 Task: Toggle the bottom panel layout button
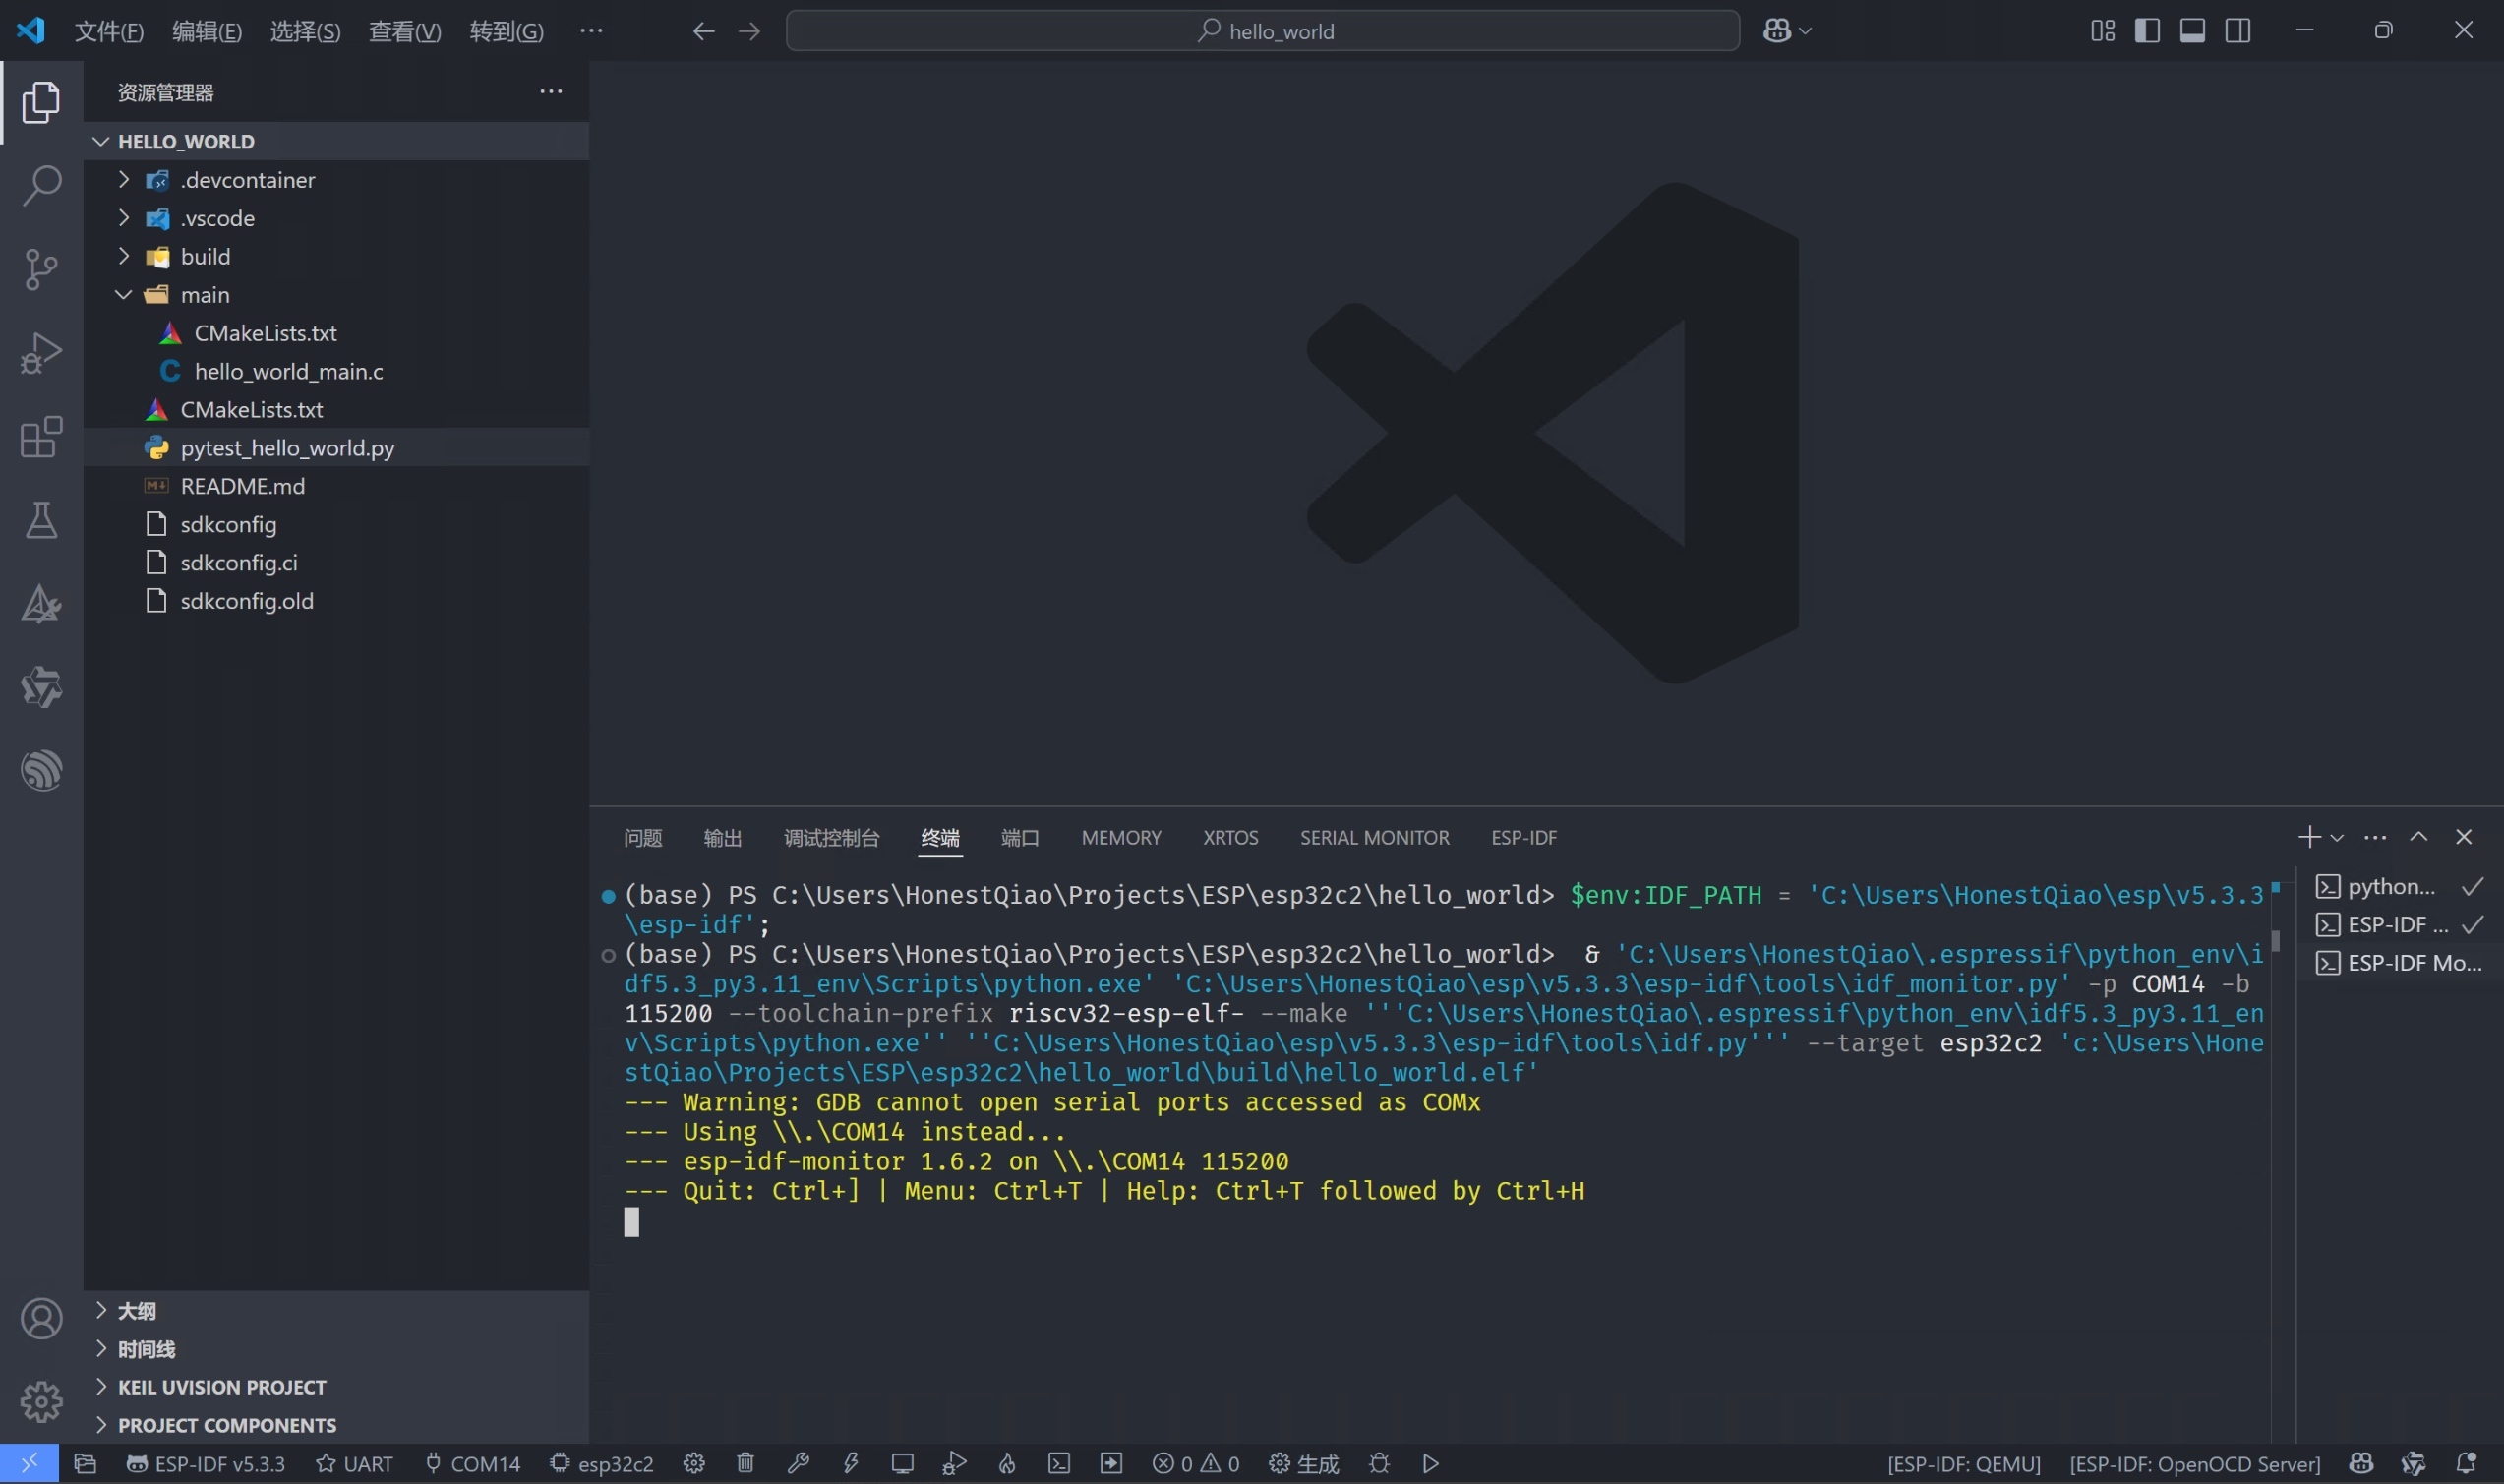coord(2192,31)
